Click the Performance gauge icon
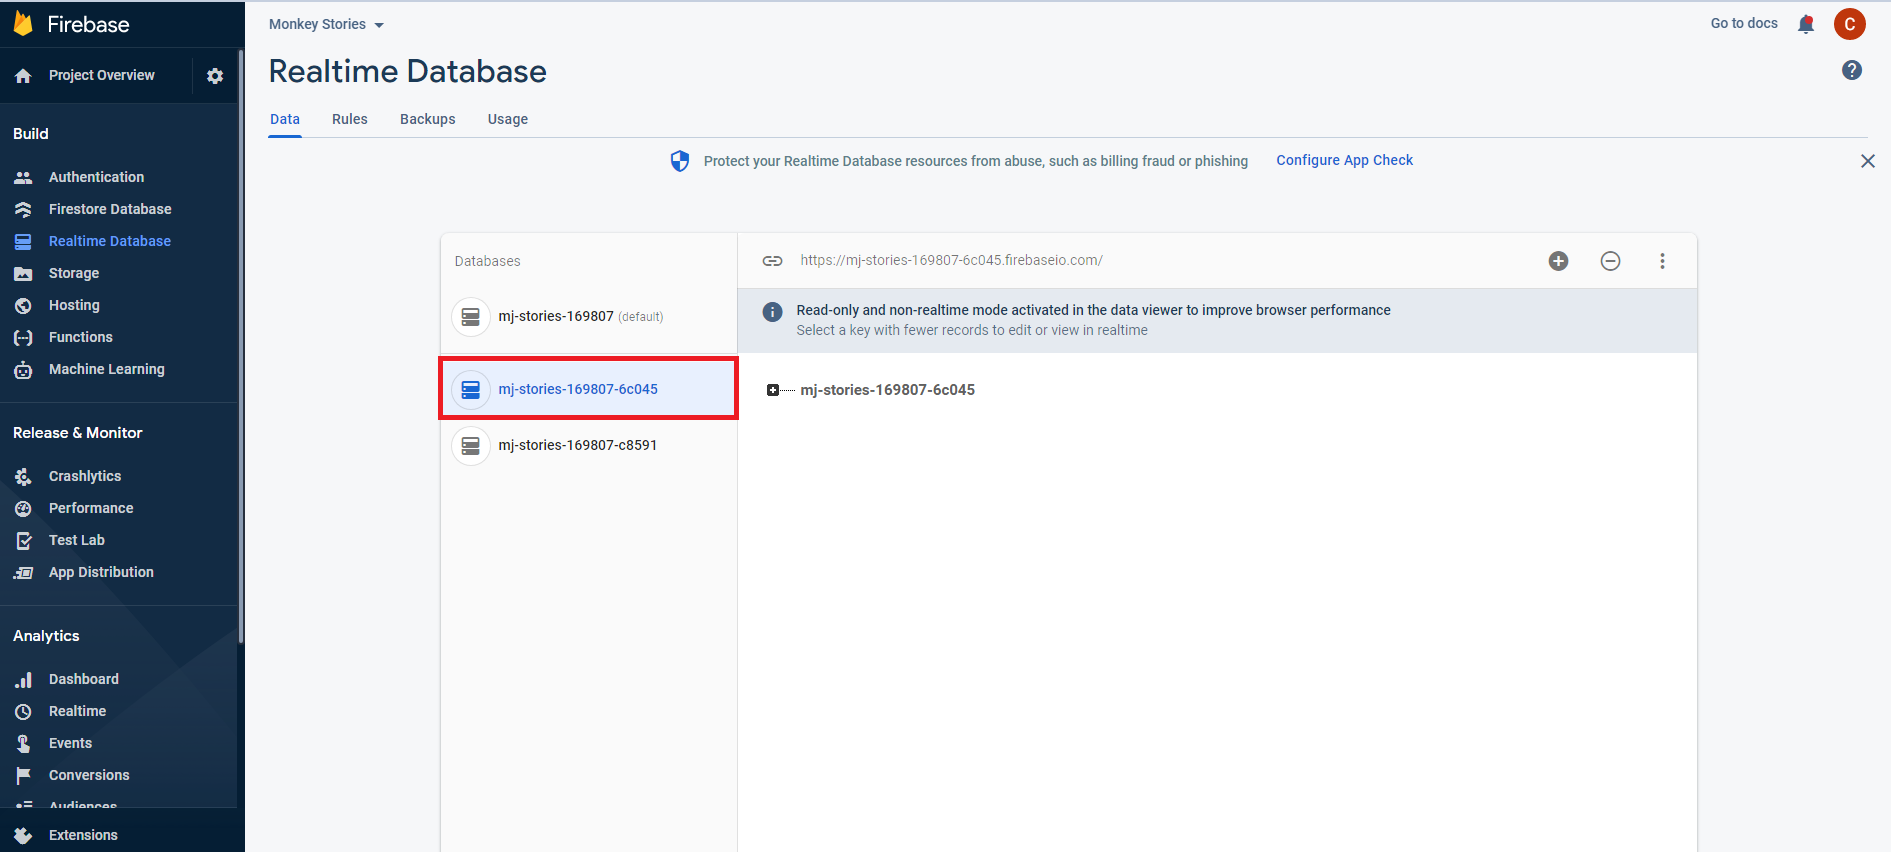 click(x=23, y=509)
